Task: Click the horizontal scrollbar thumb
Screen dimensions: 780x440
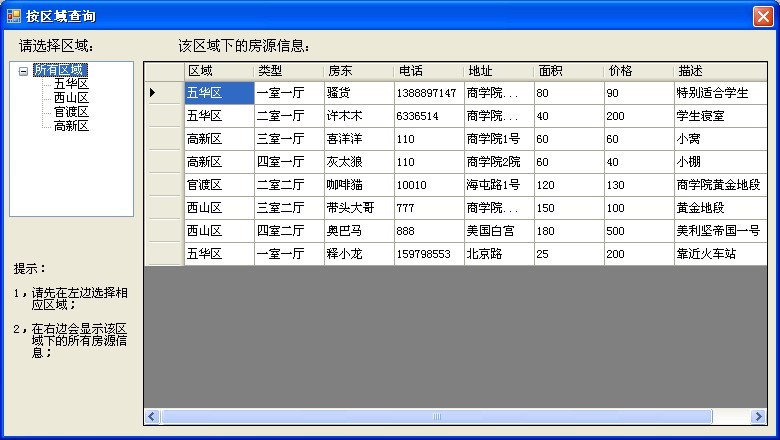Action: (x=437, y=417)
